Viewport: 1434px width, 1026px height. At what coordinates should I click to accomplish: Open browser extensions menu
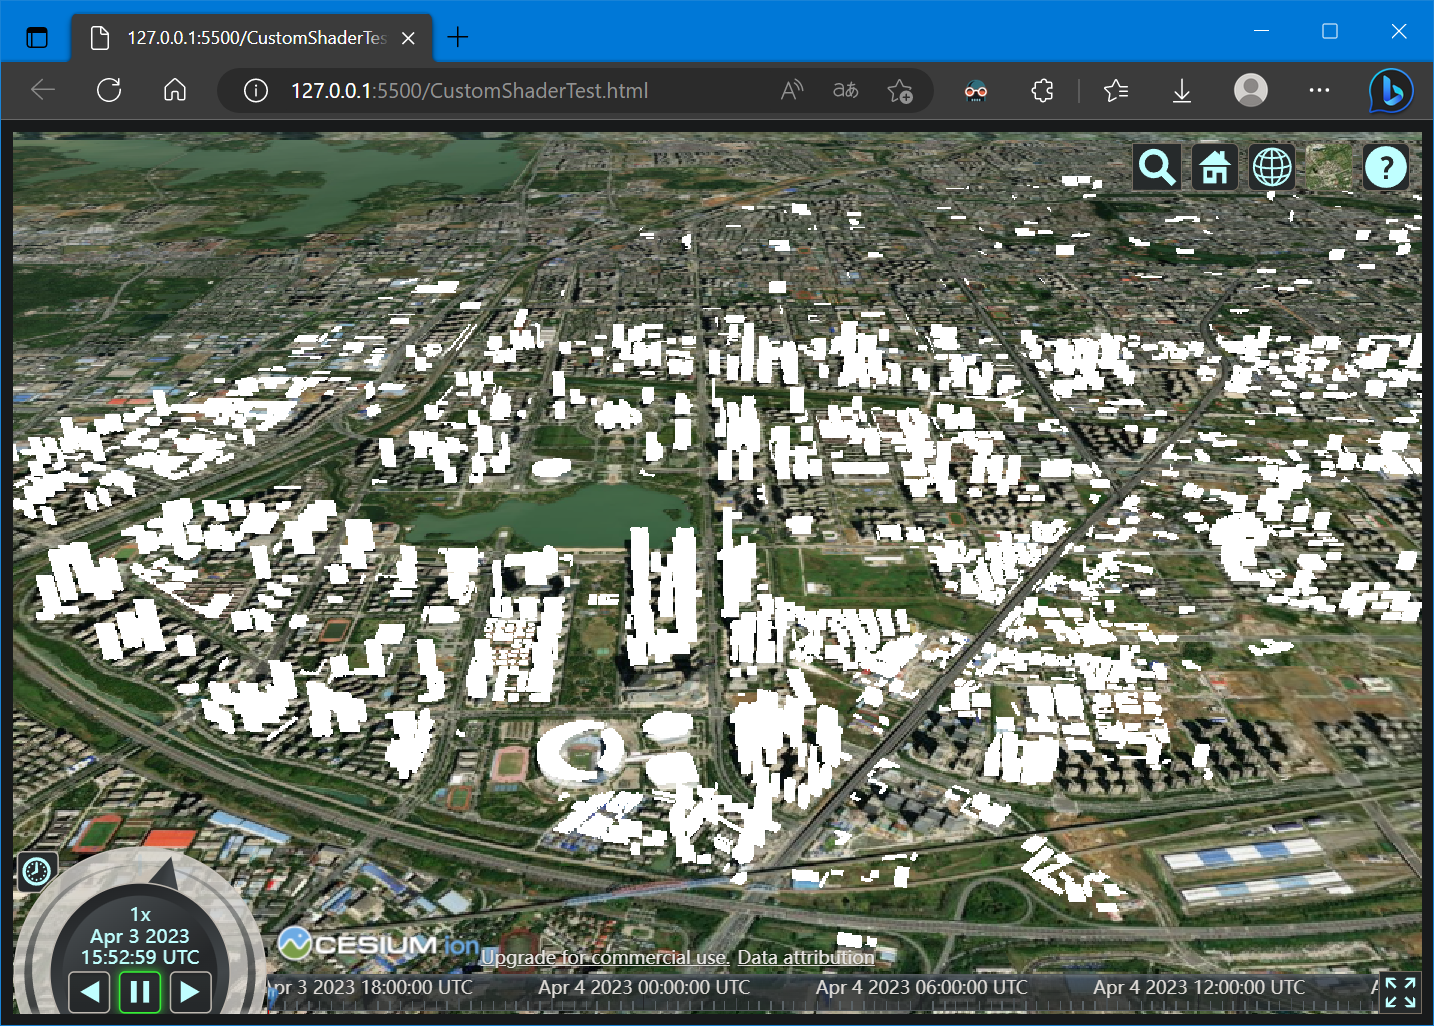pos(1042,91)
